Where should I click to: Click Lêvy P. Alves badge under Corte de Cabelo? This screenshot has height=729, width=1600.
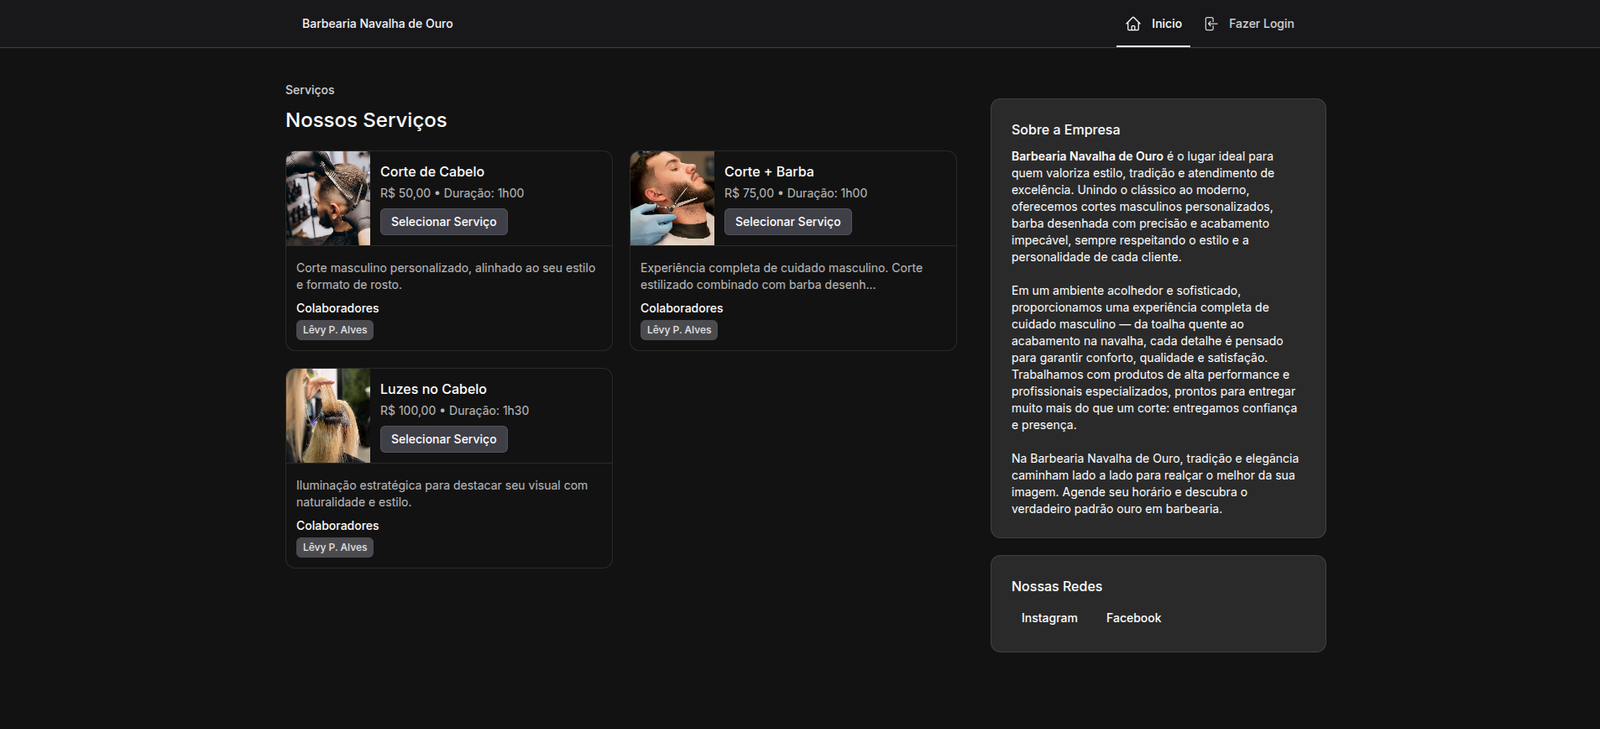click(x=335, y=330)
